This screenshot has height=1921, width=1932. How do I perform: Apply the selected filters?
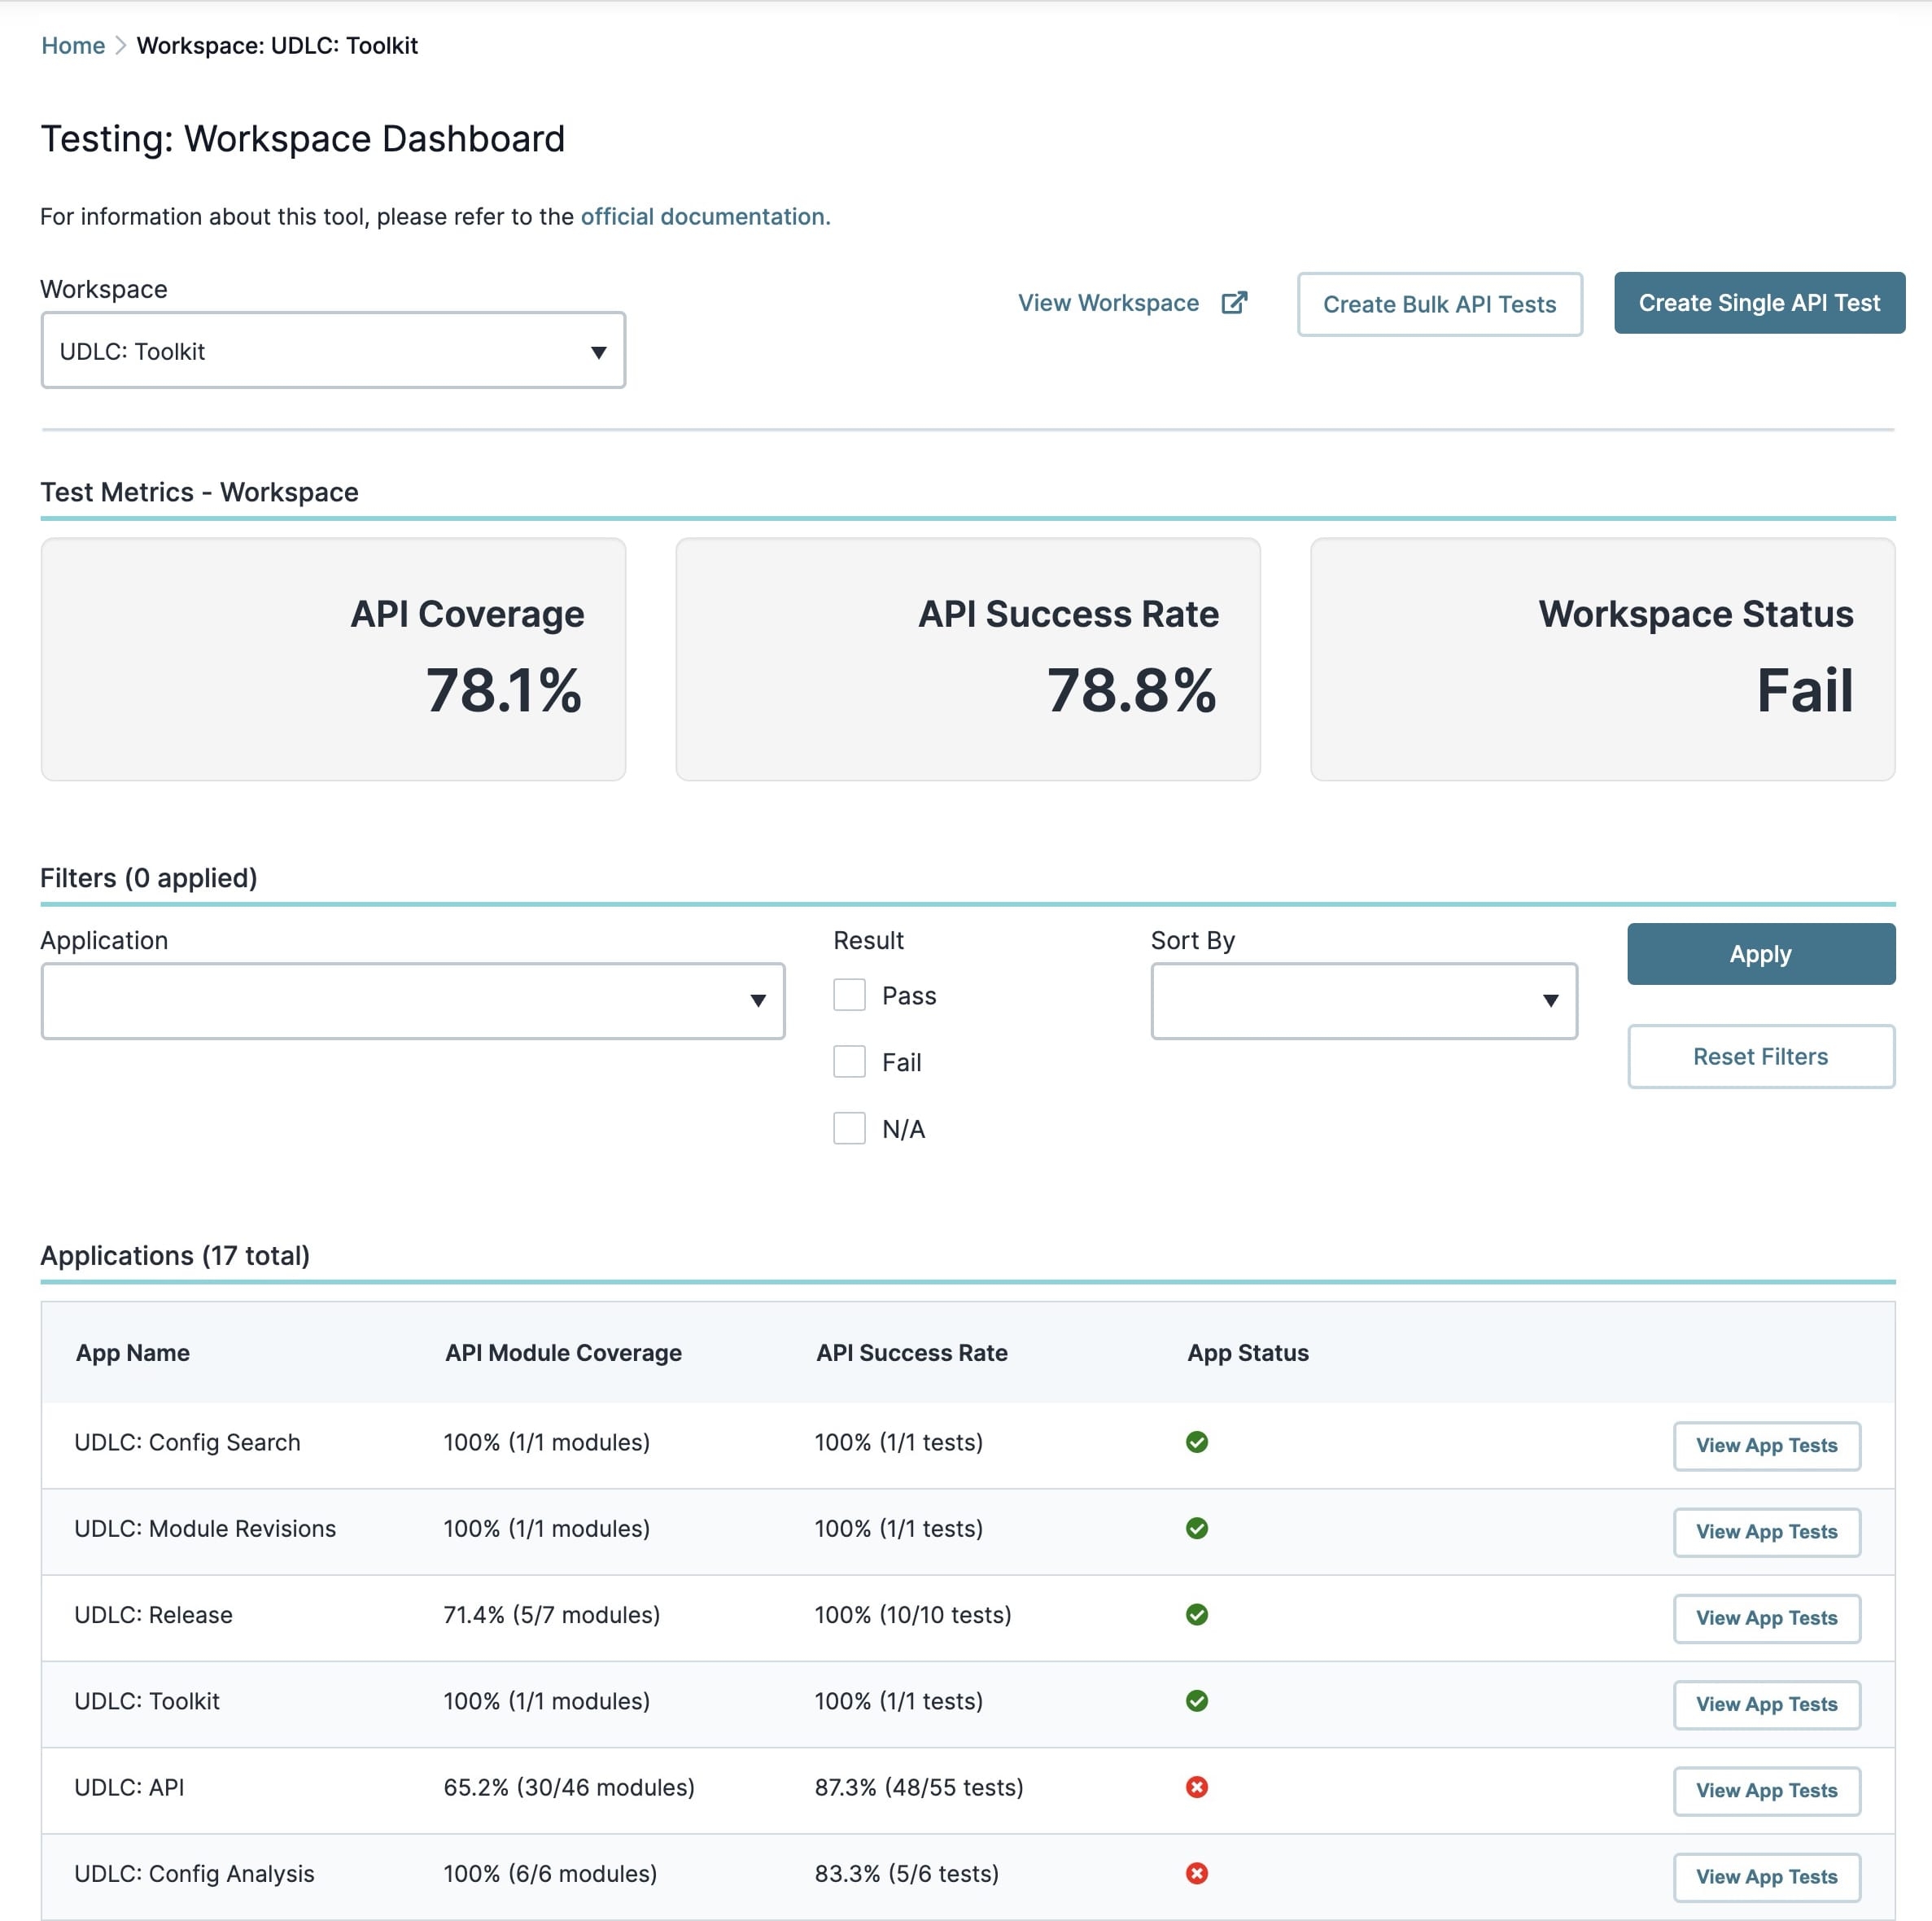1760,953
